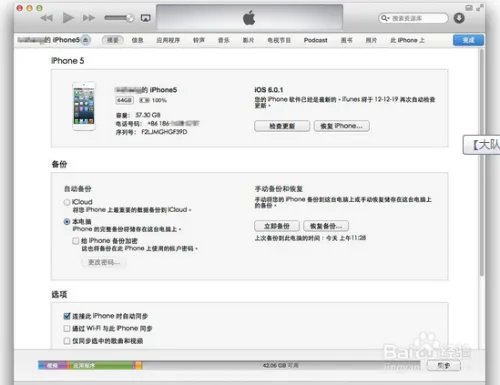Click the 同步 sync button
This screenshot has height=385, width=500.
pos(444,366)
